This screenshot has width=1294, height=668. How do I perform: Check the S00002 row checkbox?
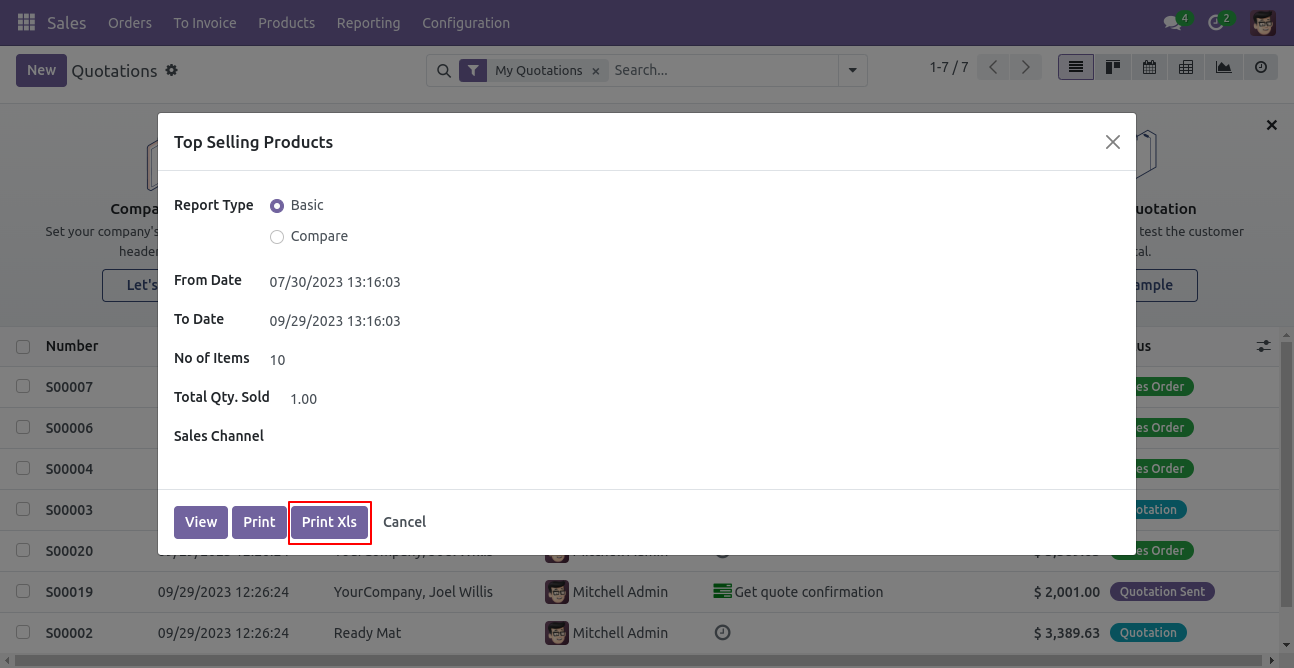pos(23,633)
